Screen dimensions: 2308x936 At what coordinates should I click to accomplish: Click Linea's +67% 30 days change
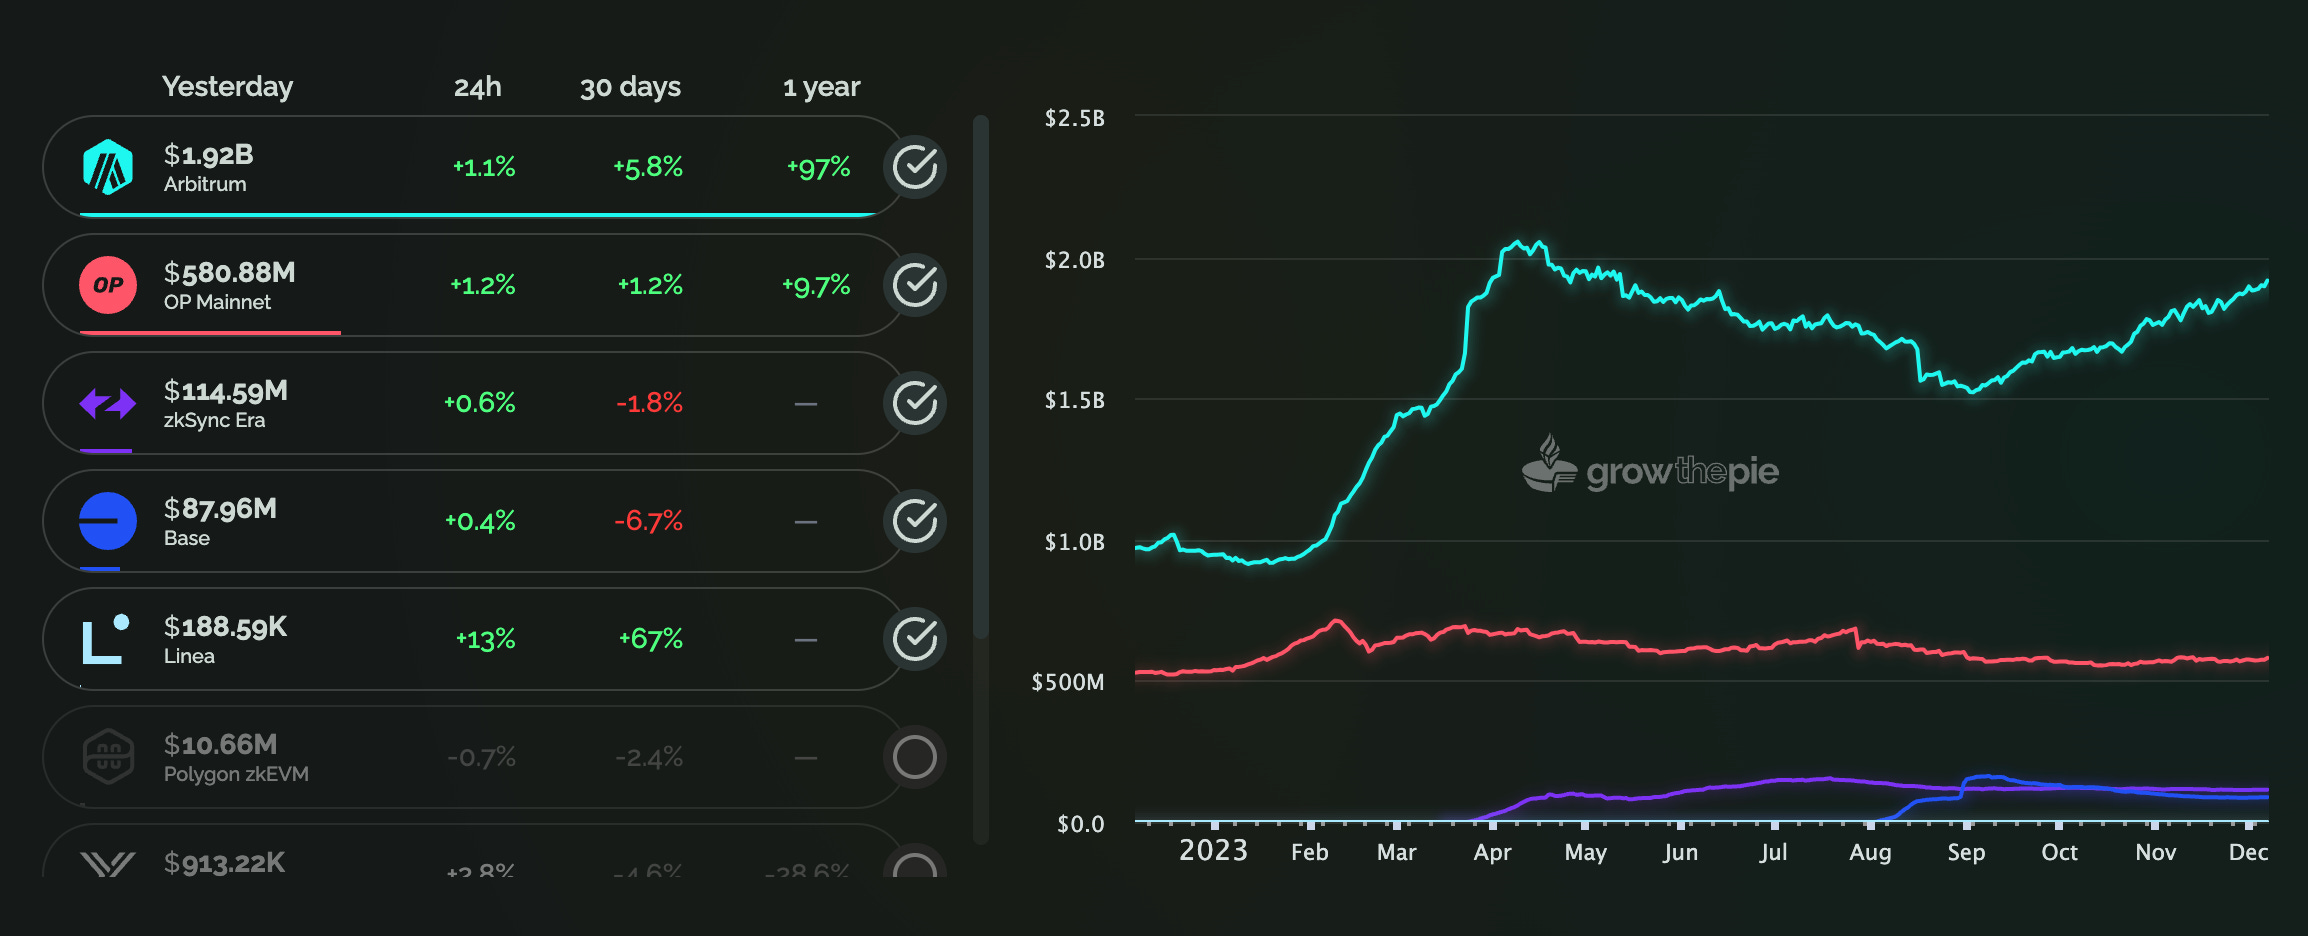pyautogui.click(x=651, y=639)
